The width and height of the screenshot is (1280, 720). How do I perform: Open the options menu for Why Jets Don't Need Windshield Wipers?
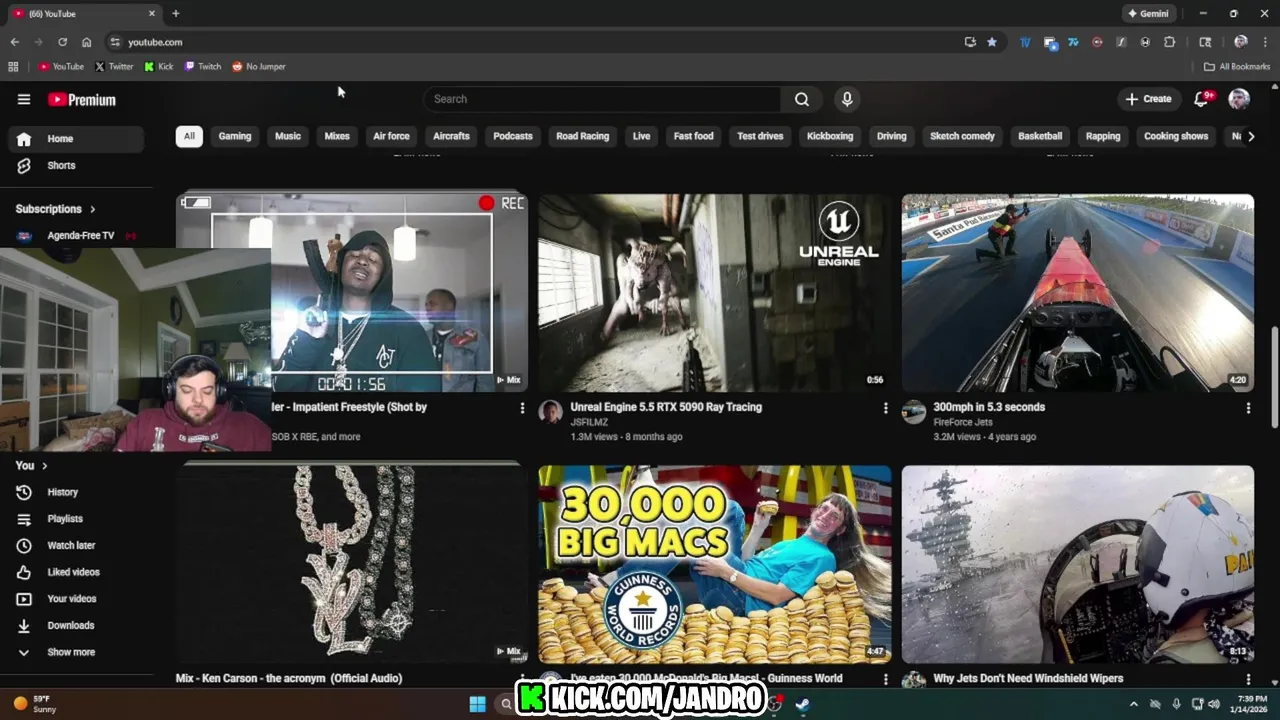1248,679
